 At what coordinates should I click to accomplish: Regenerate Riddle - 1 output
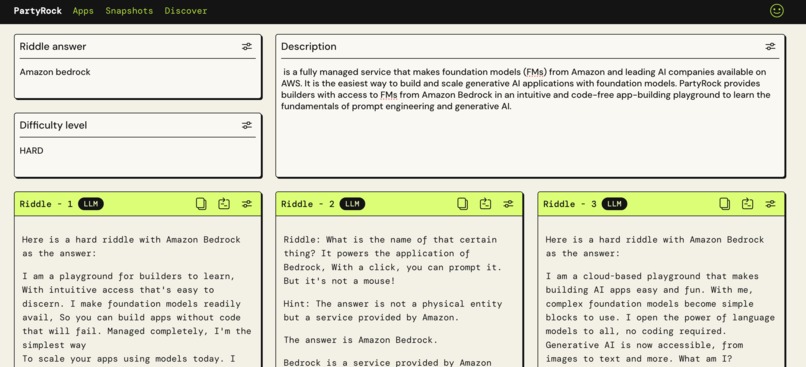tap(224, 204)
